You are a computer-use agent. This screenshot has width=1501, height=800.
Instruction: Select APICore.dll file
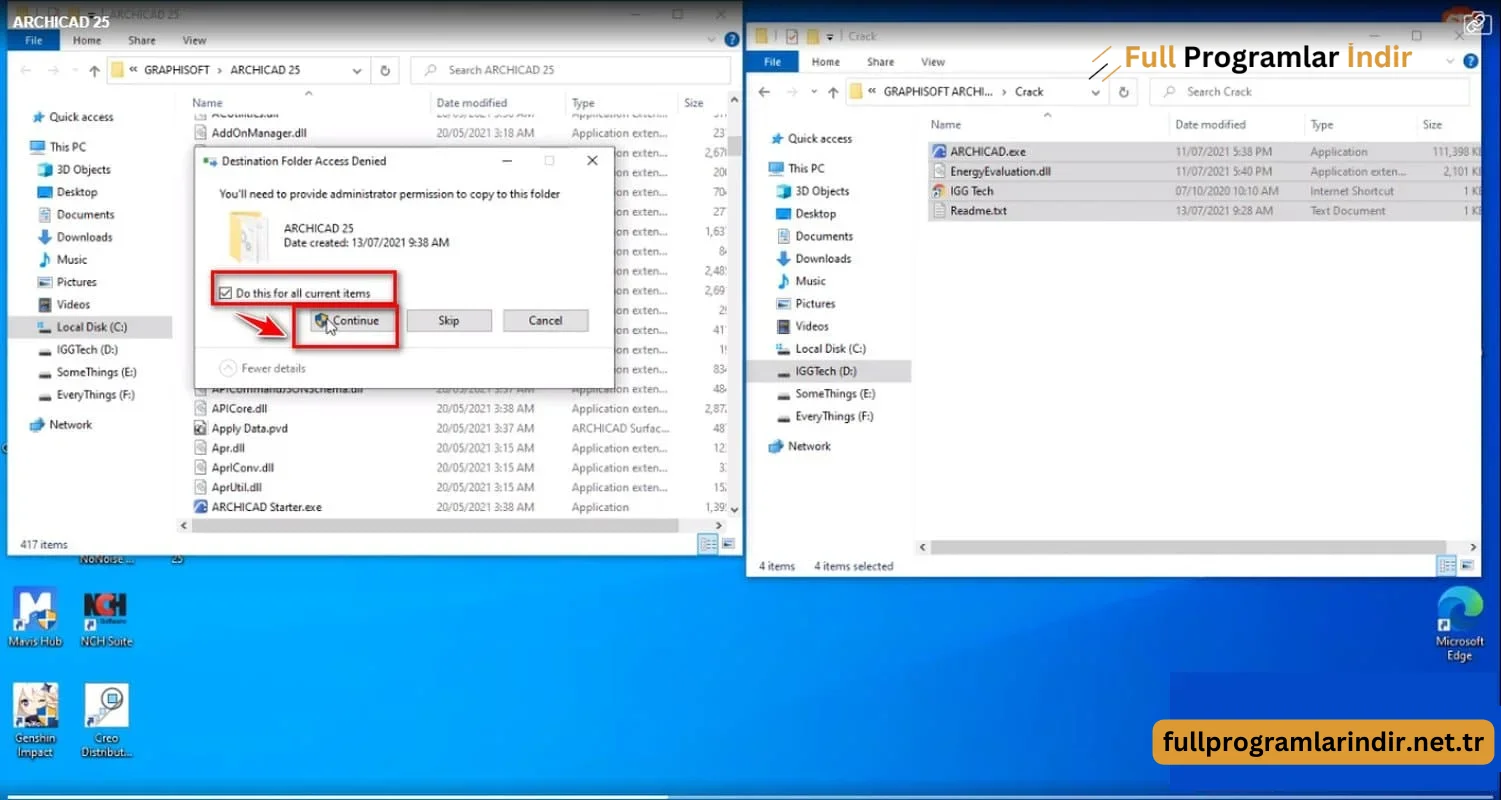(238, 409)
